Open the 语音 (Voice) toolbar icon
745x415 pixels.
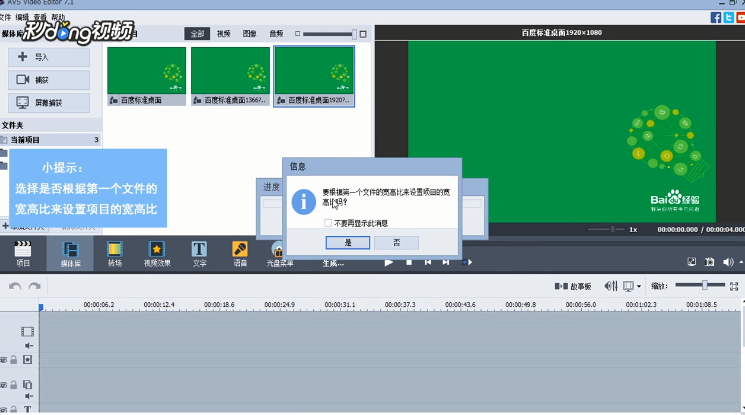tap(239, 254)
